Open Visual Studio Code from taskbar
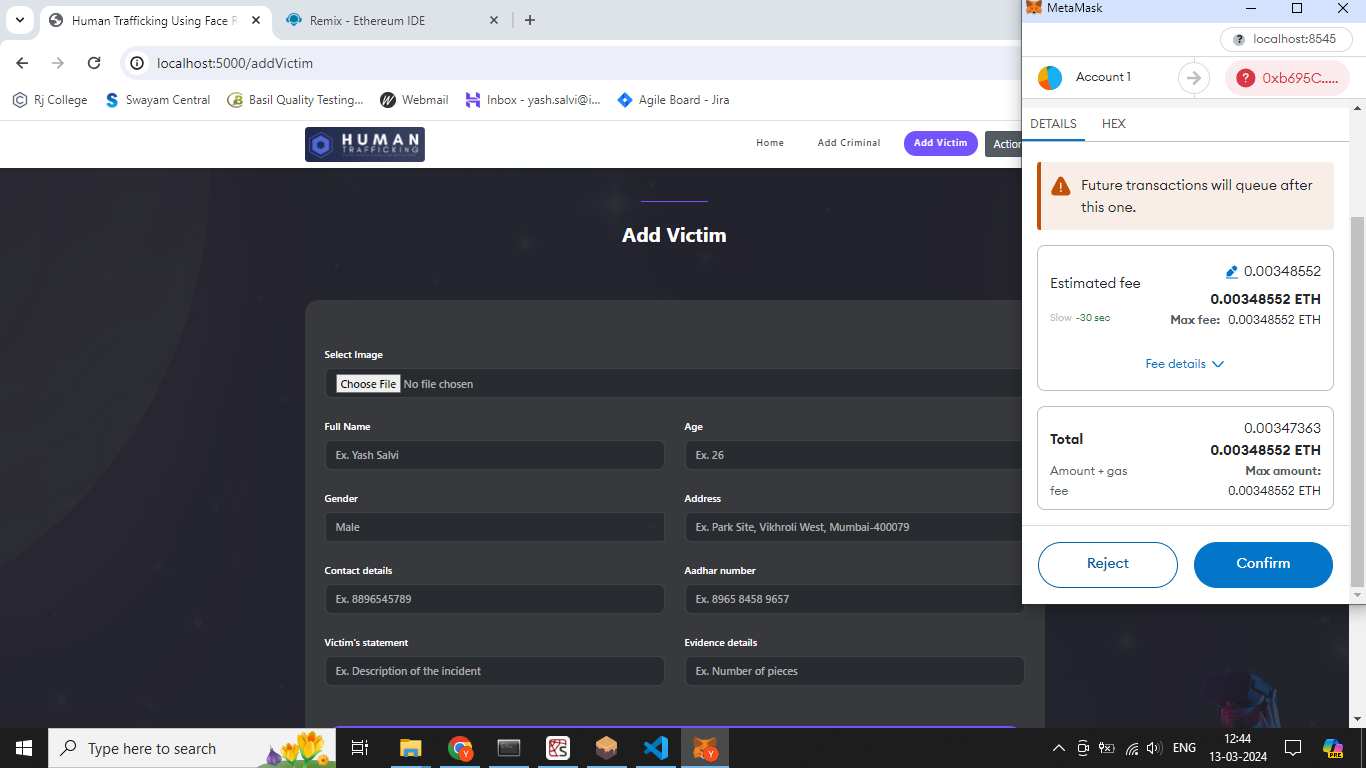 [655, 748]
